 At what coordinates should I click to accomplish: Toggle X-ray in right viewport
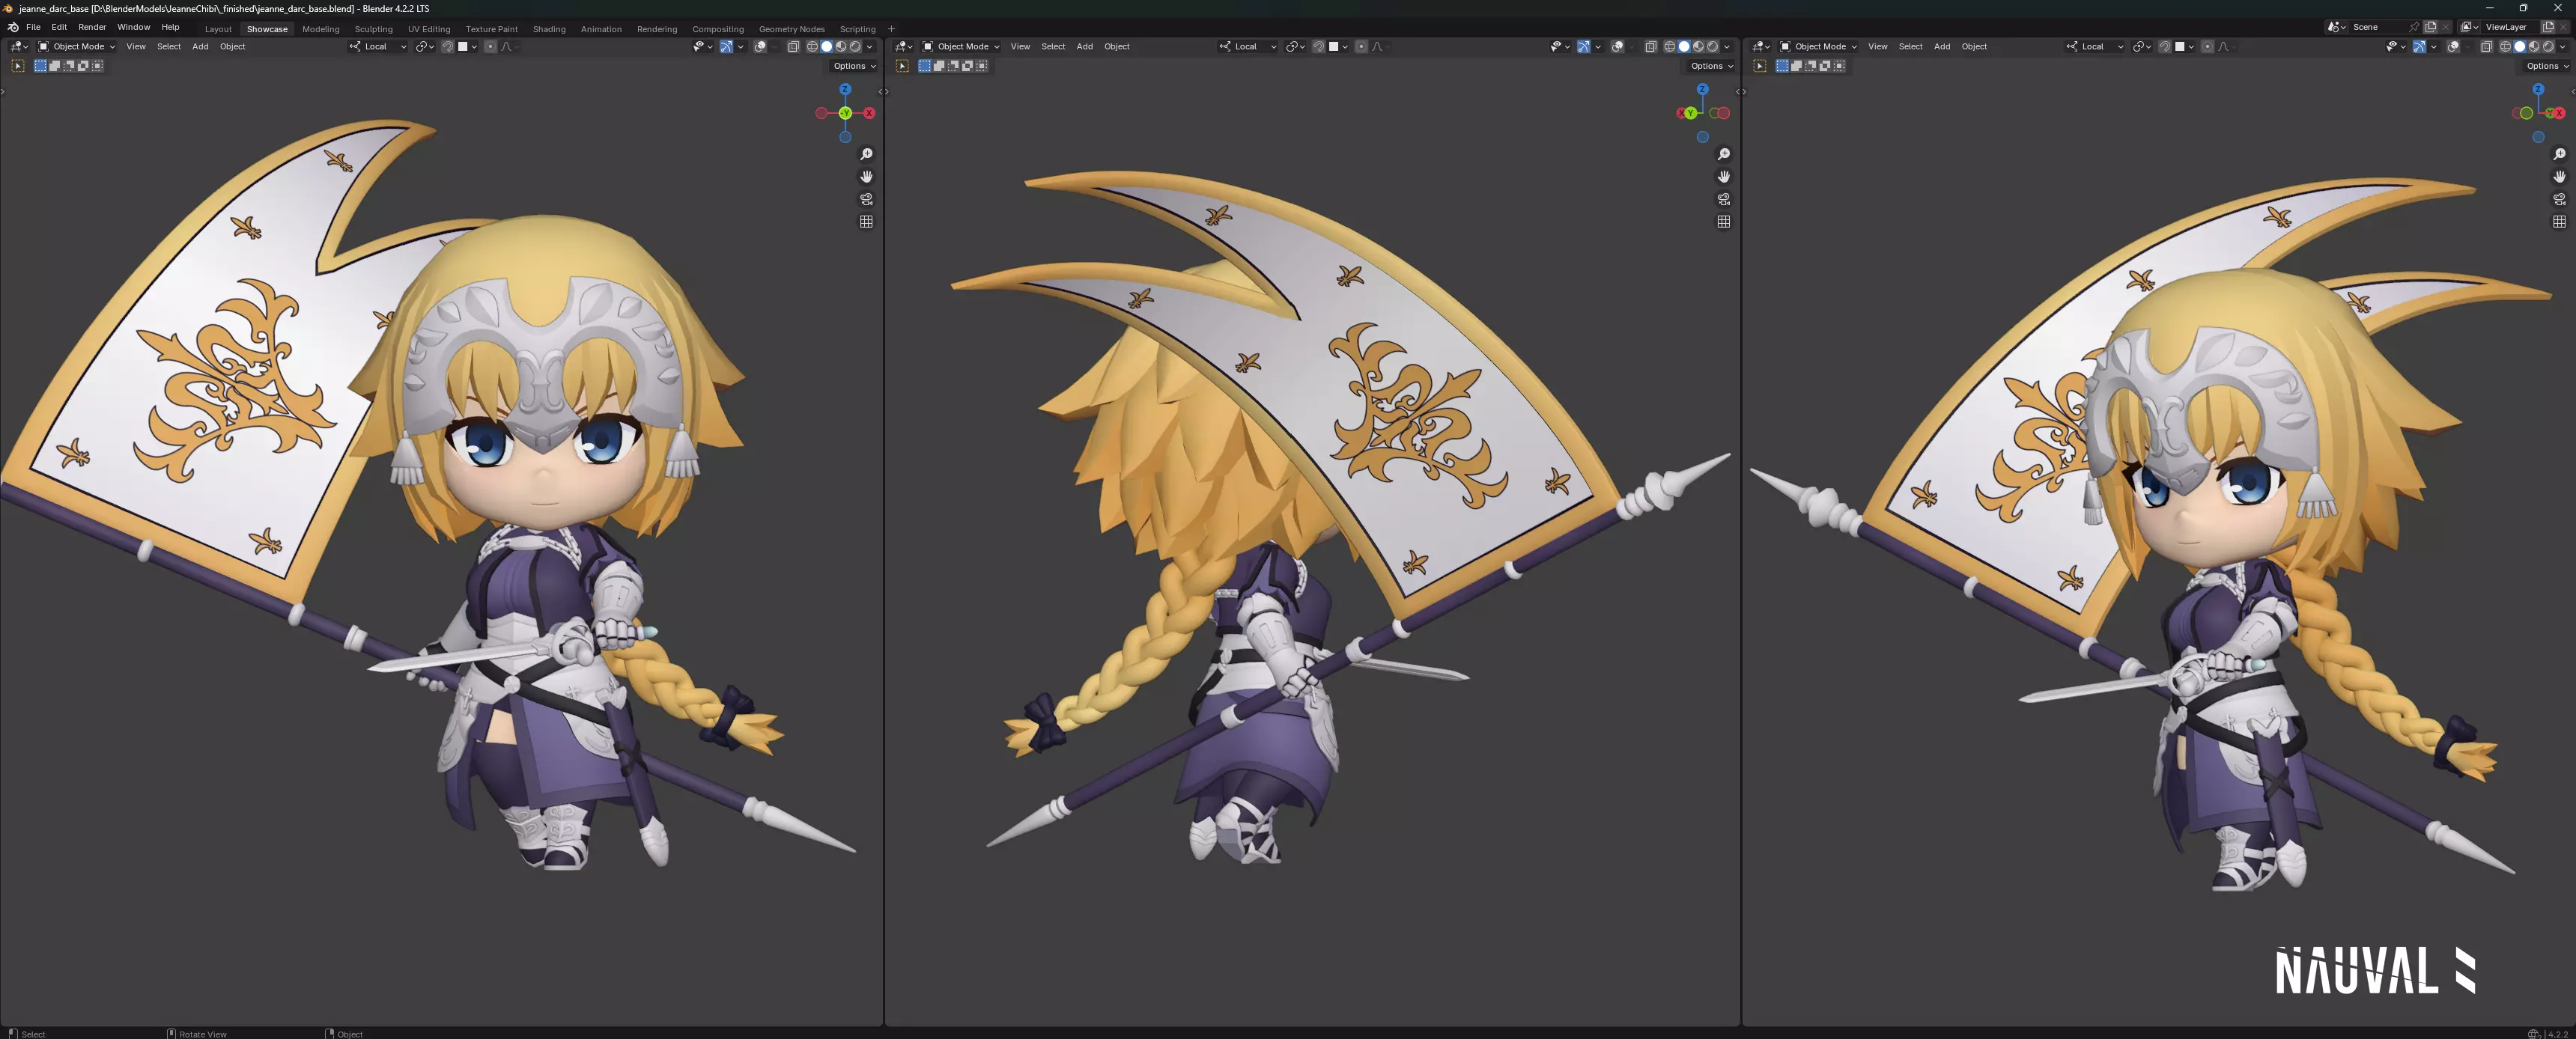[x=2487, y=46]
